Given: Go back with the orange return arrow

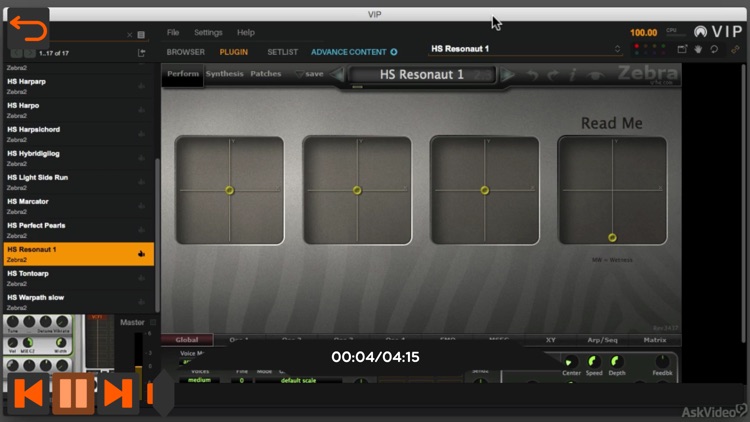Looking at the screenshot, I should tap(28, 28).
